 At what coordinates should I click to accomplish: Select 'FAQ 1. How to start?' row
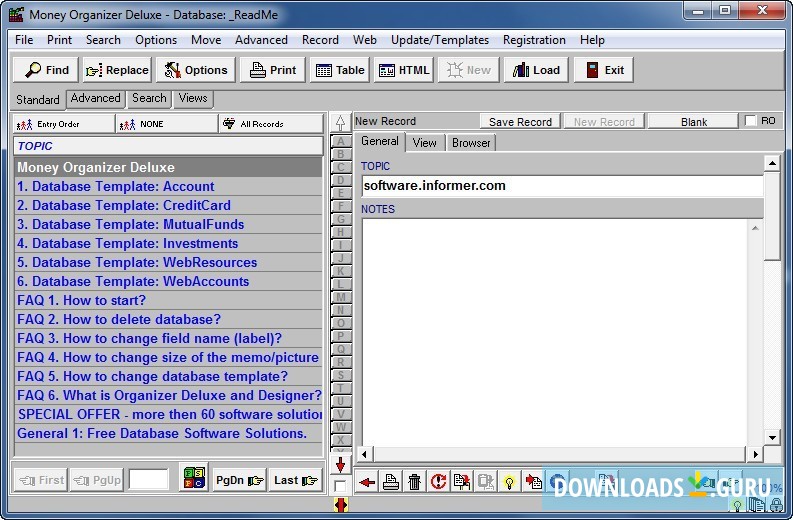click(x=168, y=300)
